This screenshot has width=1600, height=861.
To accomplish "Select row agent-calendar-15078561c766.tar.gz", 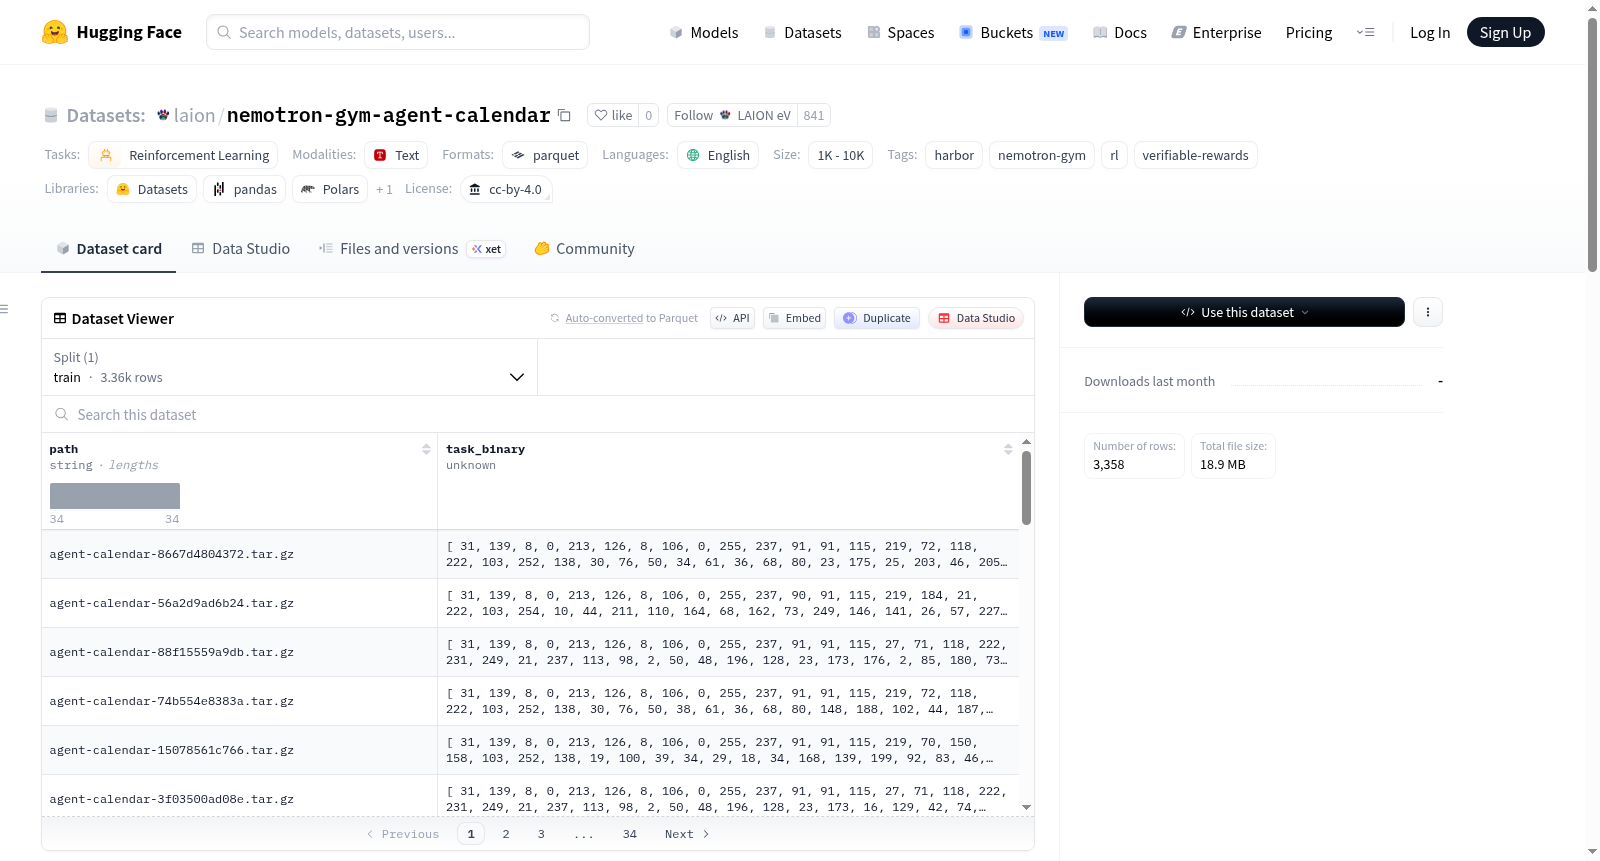I will [530, 750].
